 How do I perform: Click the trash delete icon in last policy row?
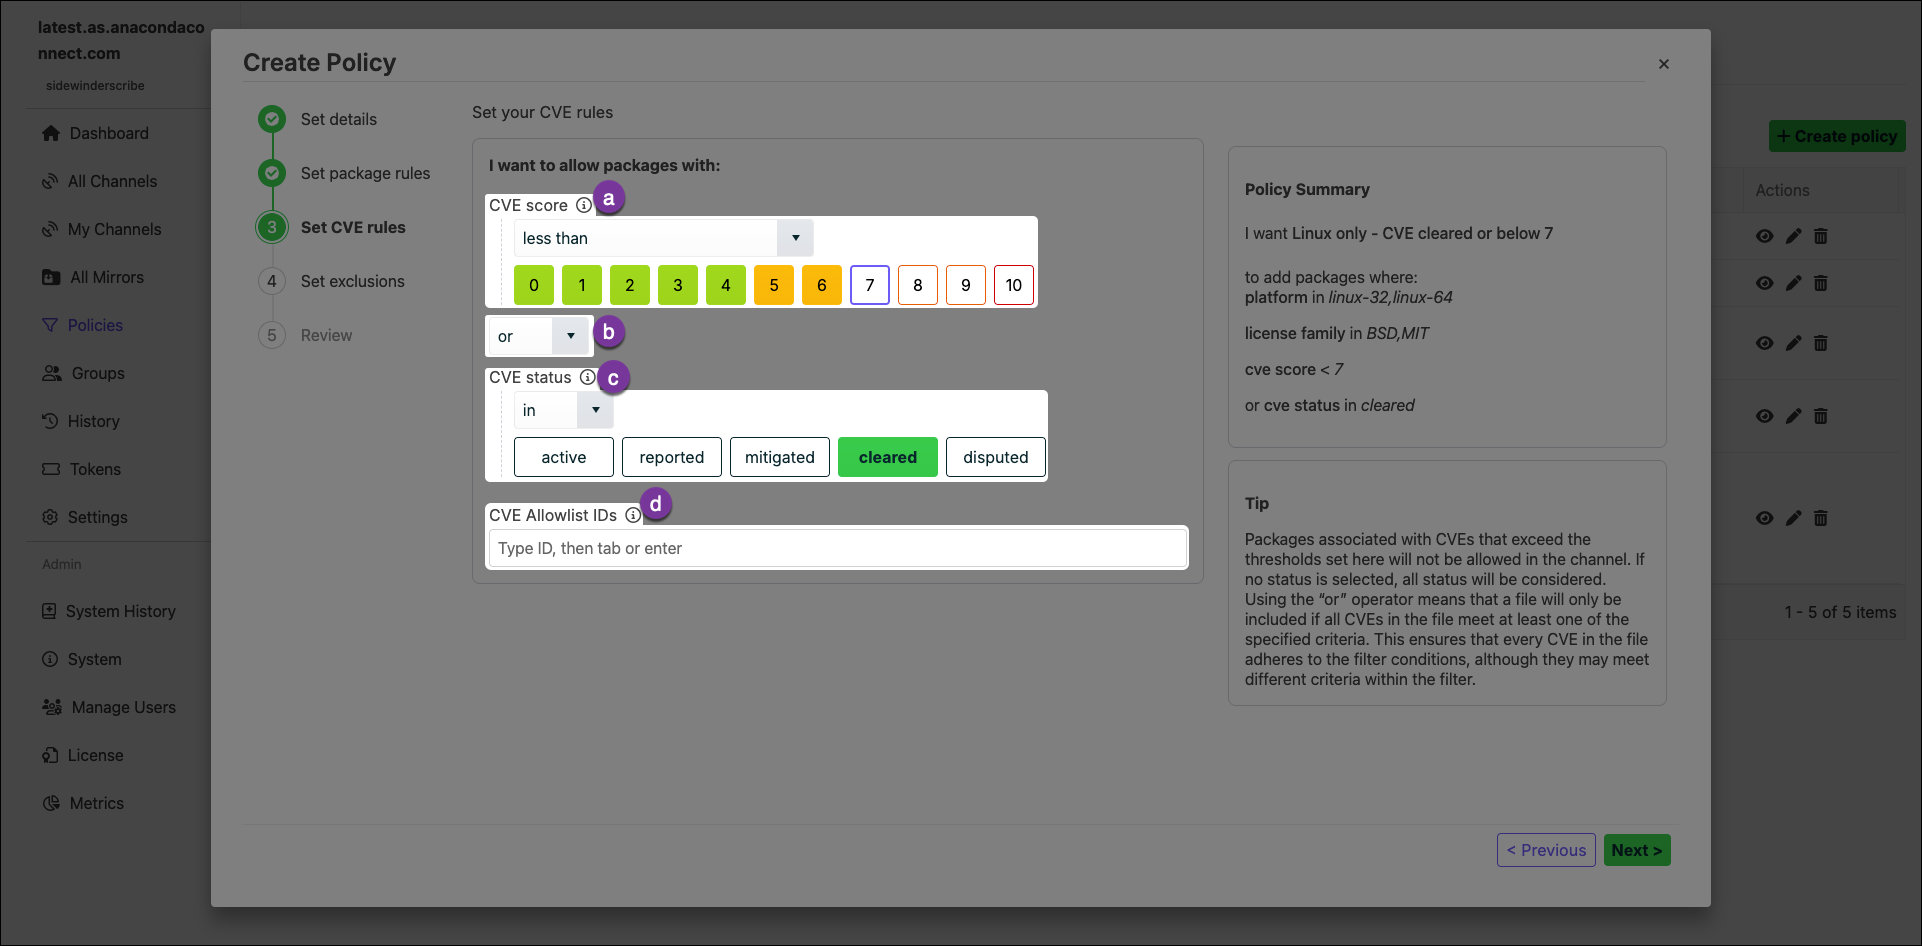pos(1821,518)
